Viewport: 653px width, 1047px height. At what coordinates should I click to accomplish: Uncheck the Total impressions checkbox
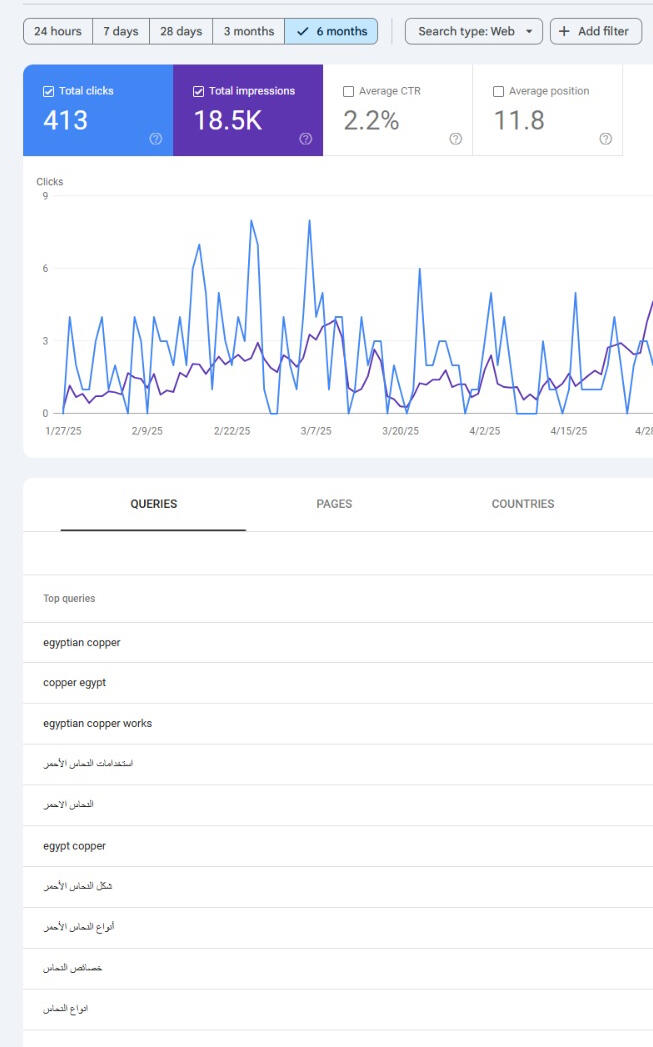(x=199, y=91)
